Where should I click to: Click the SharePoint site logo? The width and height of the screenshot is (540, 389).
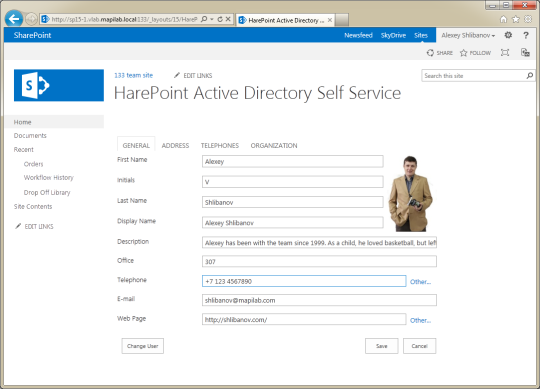pos(59,85)
